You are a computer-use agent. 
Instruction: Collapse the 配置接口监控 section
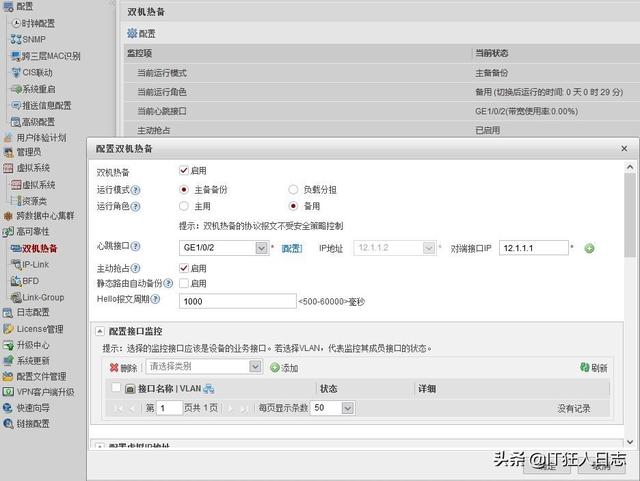(x=100, y=331)
